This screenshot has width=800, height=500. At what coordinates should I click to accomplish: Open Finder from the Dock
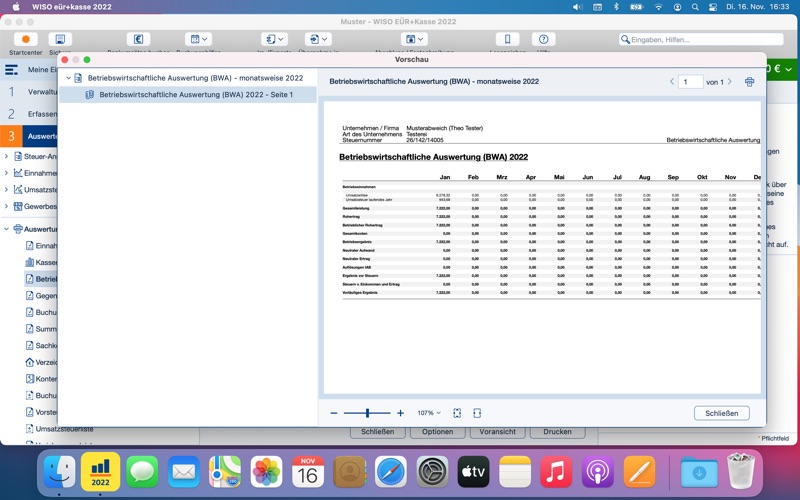click(x=59, y=472)
